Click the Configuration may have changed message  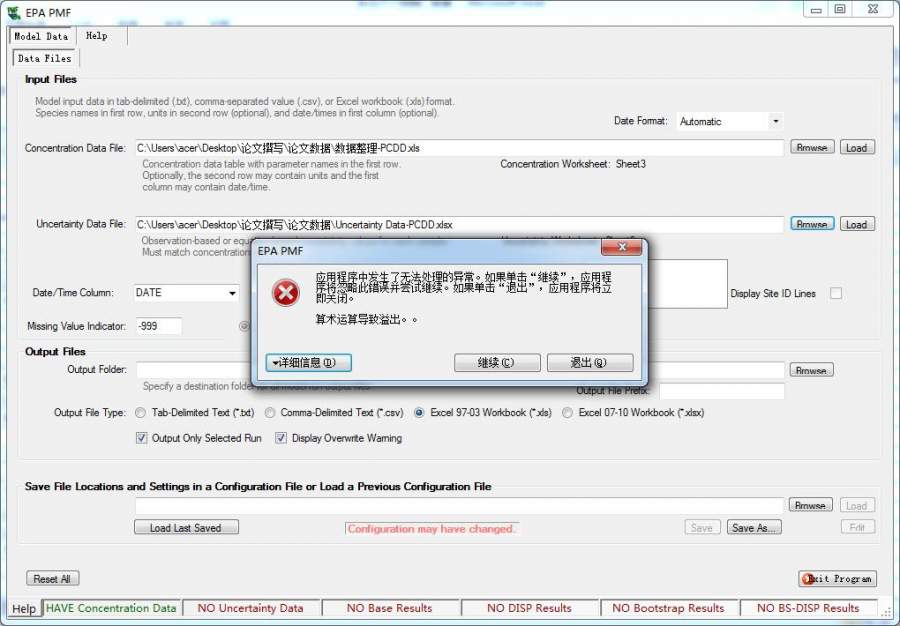point(431,528)
